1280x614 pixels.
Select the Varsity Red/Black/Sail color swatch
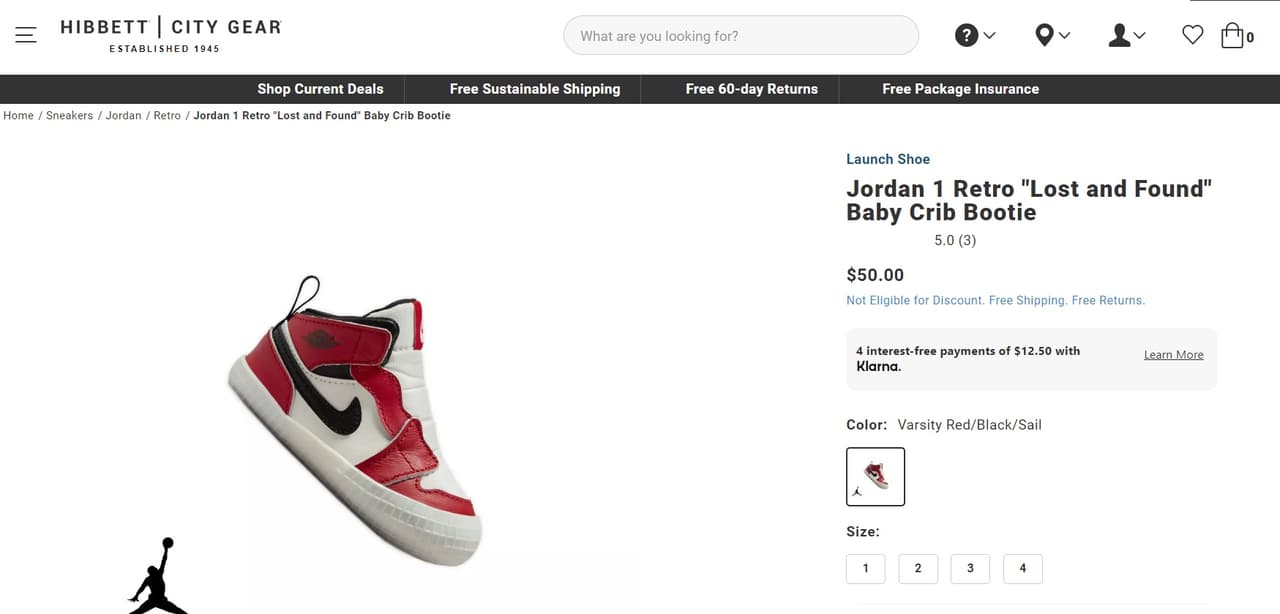click(x=875, y=476)
